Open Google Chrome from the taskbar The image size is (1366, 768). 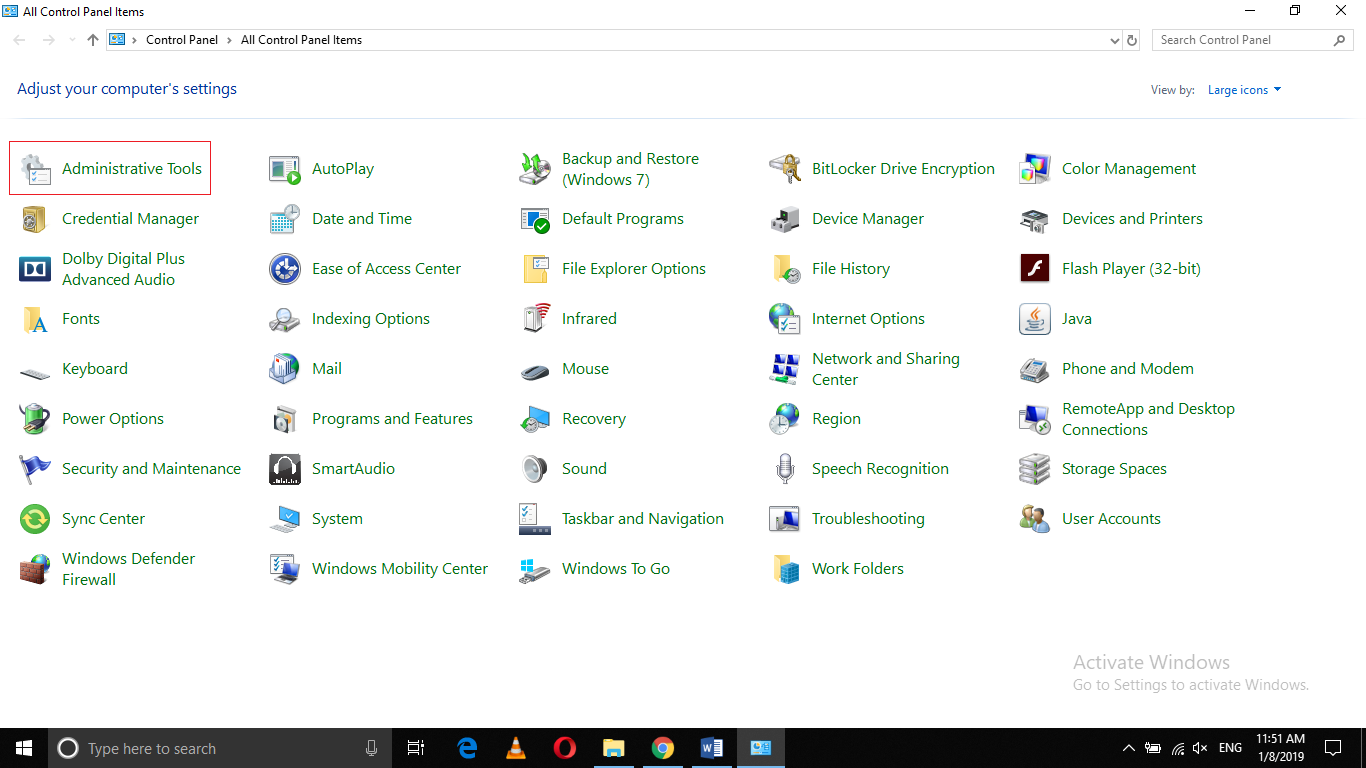point(663,747)
